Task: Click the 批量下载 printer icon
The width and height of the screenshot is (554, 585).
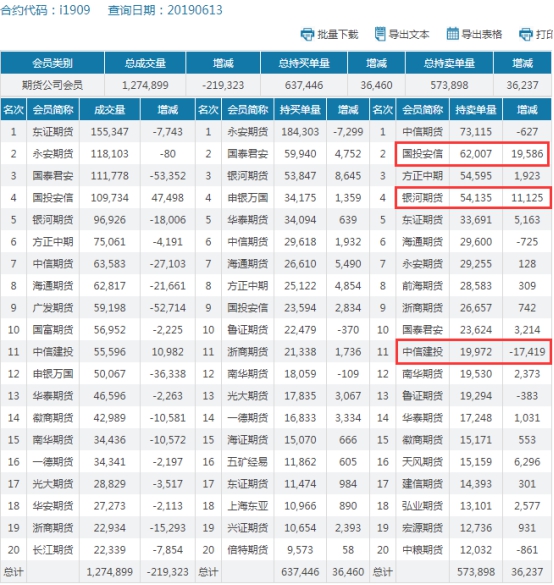Action: (x=307, y=34)
